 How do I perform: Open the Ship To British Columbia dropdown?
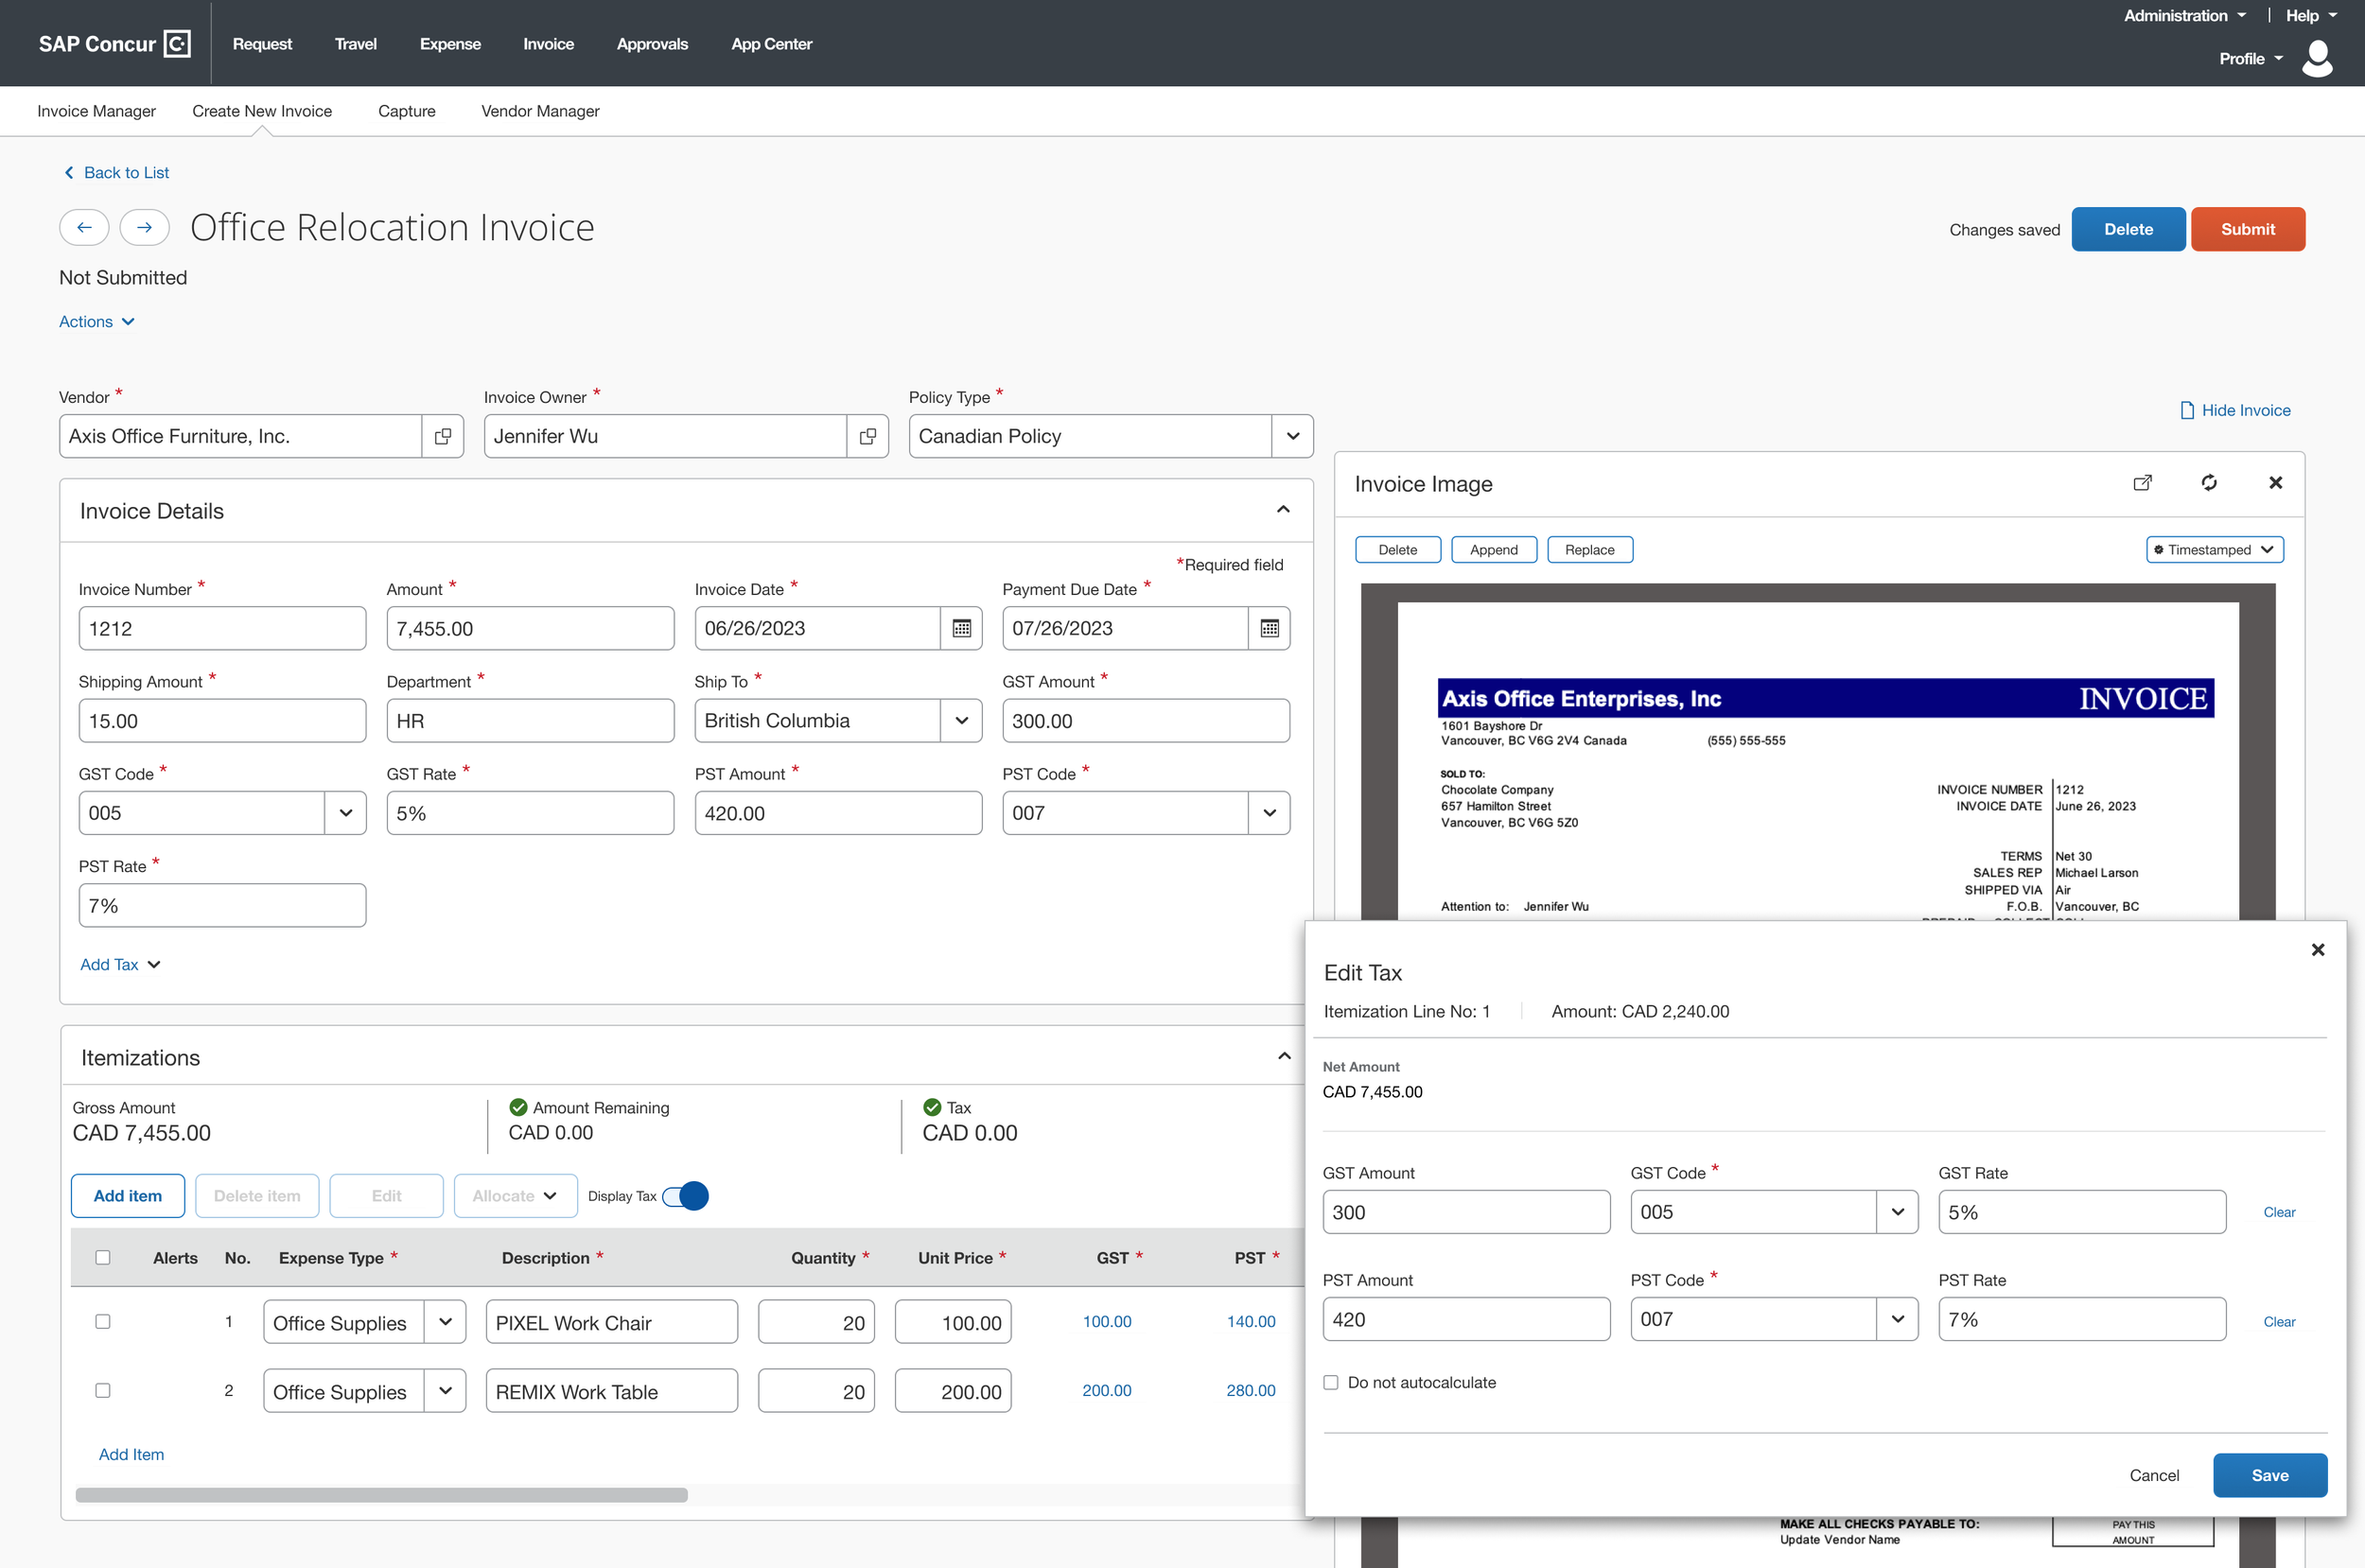(x=961, y=721)
